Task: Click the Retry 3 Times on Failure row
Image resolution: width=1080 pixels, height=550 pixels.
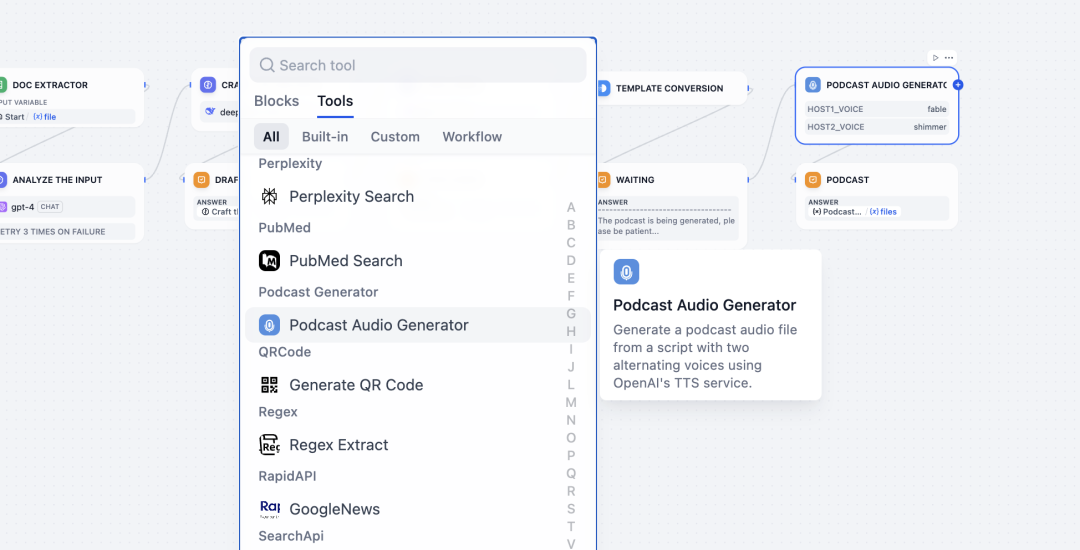Action: click(x=67, y=231)
